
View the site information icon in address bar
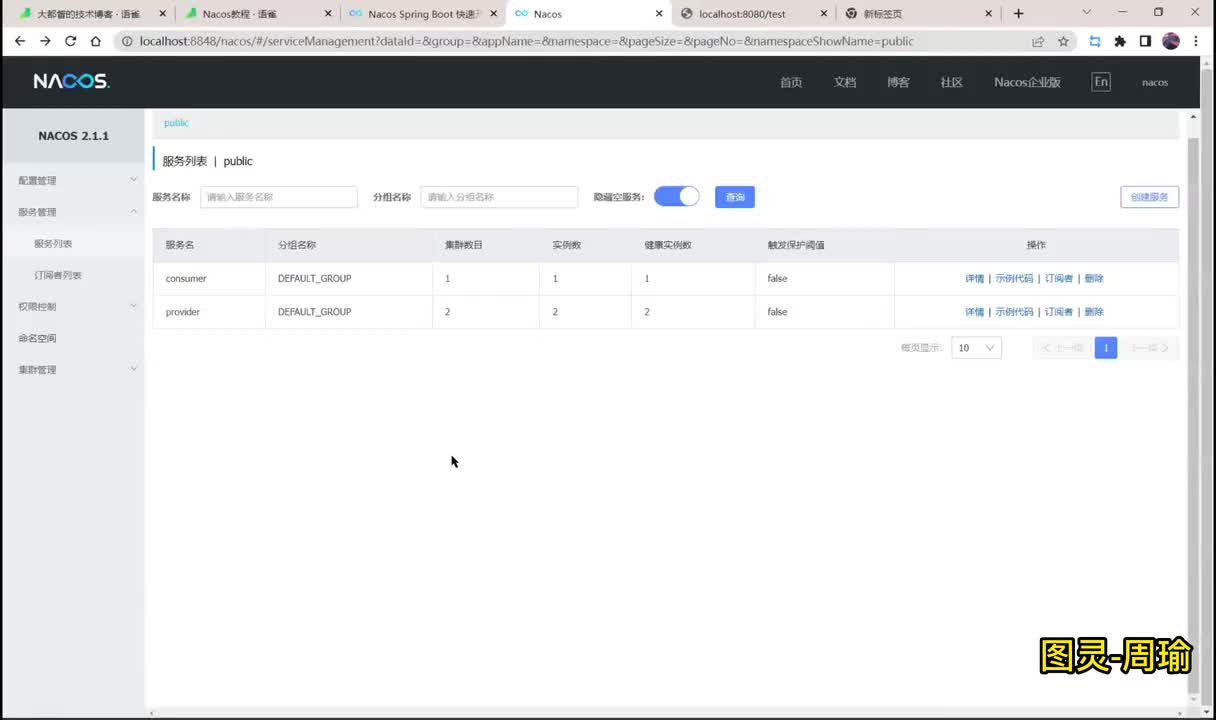click(127, 41)
